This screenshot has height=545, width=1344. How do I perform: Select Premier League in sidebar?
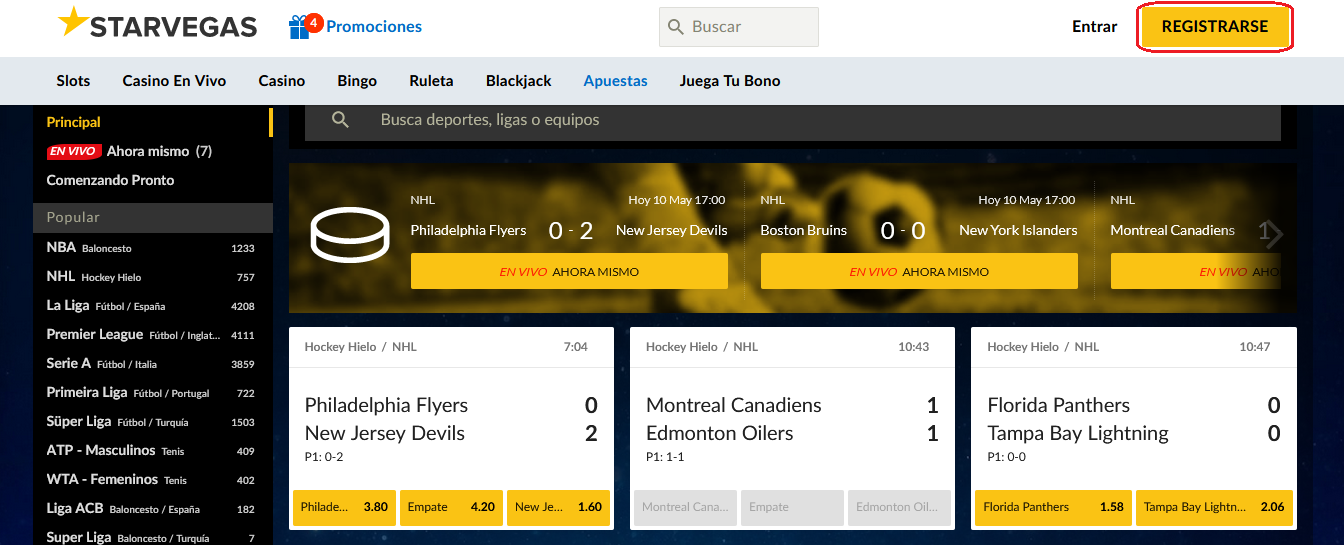(150, 335)
